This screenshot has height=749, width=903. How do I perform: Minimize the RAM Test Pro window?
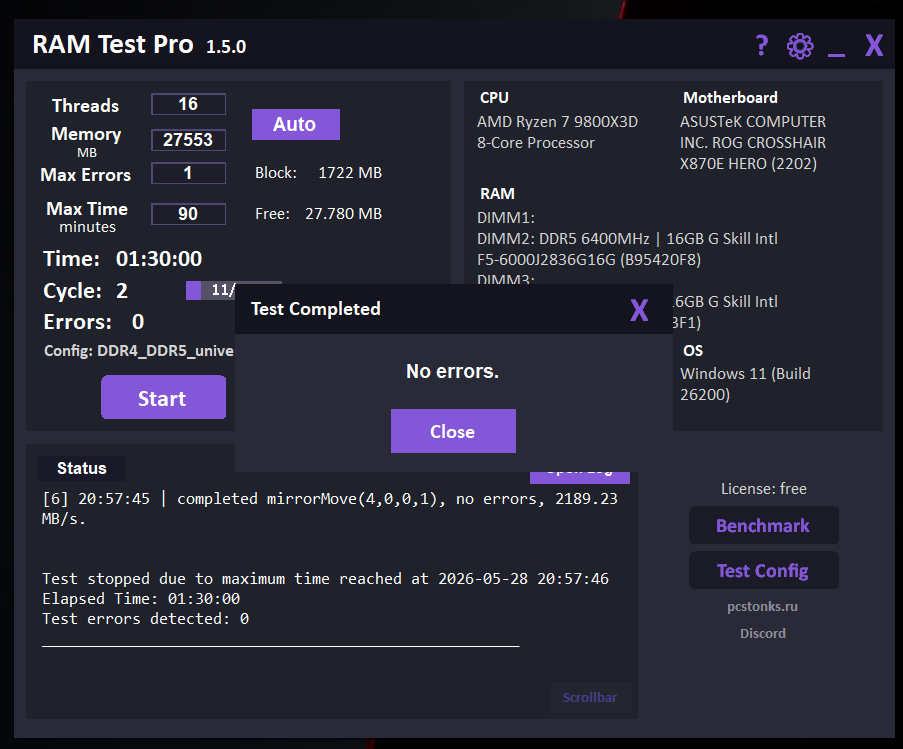click(x=836, y=54)
